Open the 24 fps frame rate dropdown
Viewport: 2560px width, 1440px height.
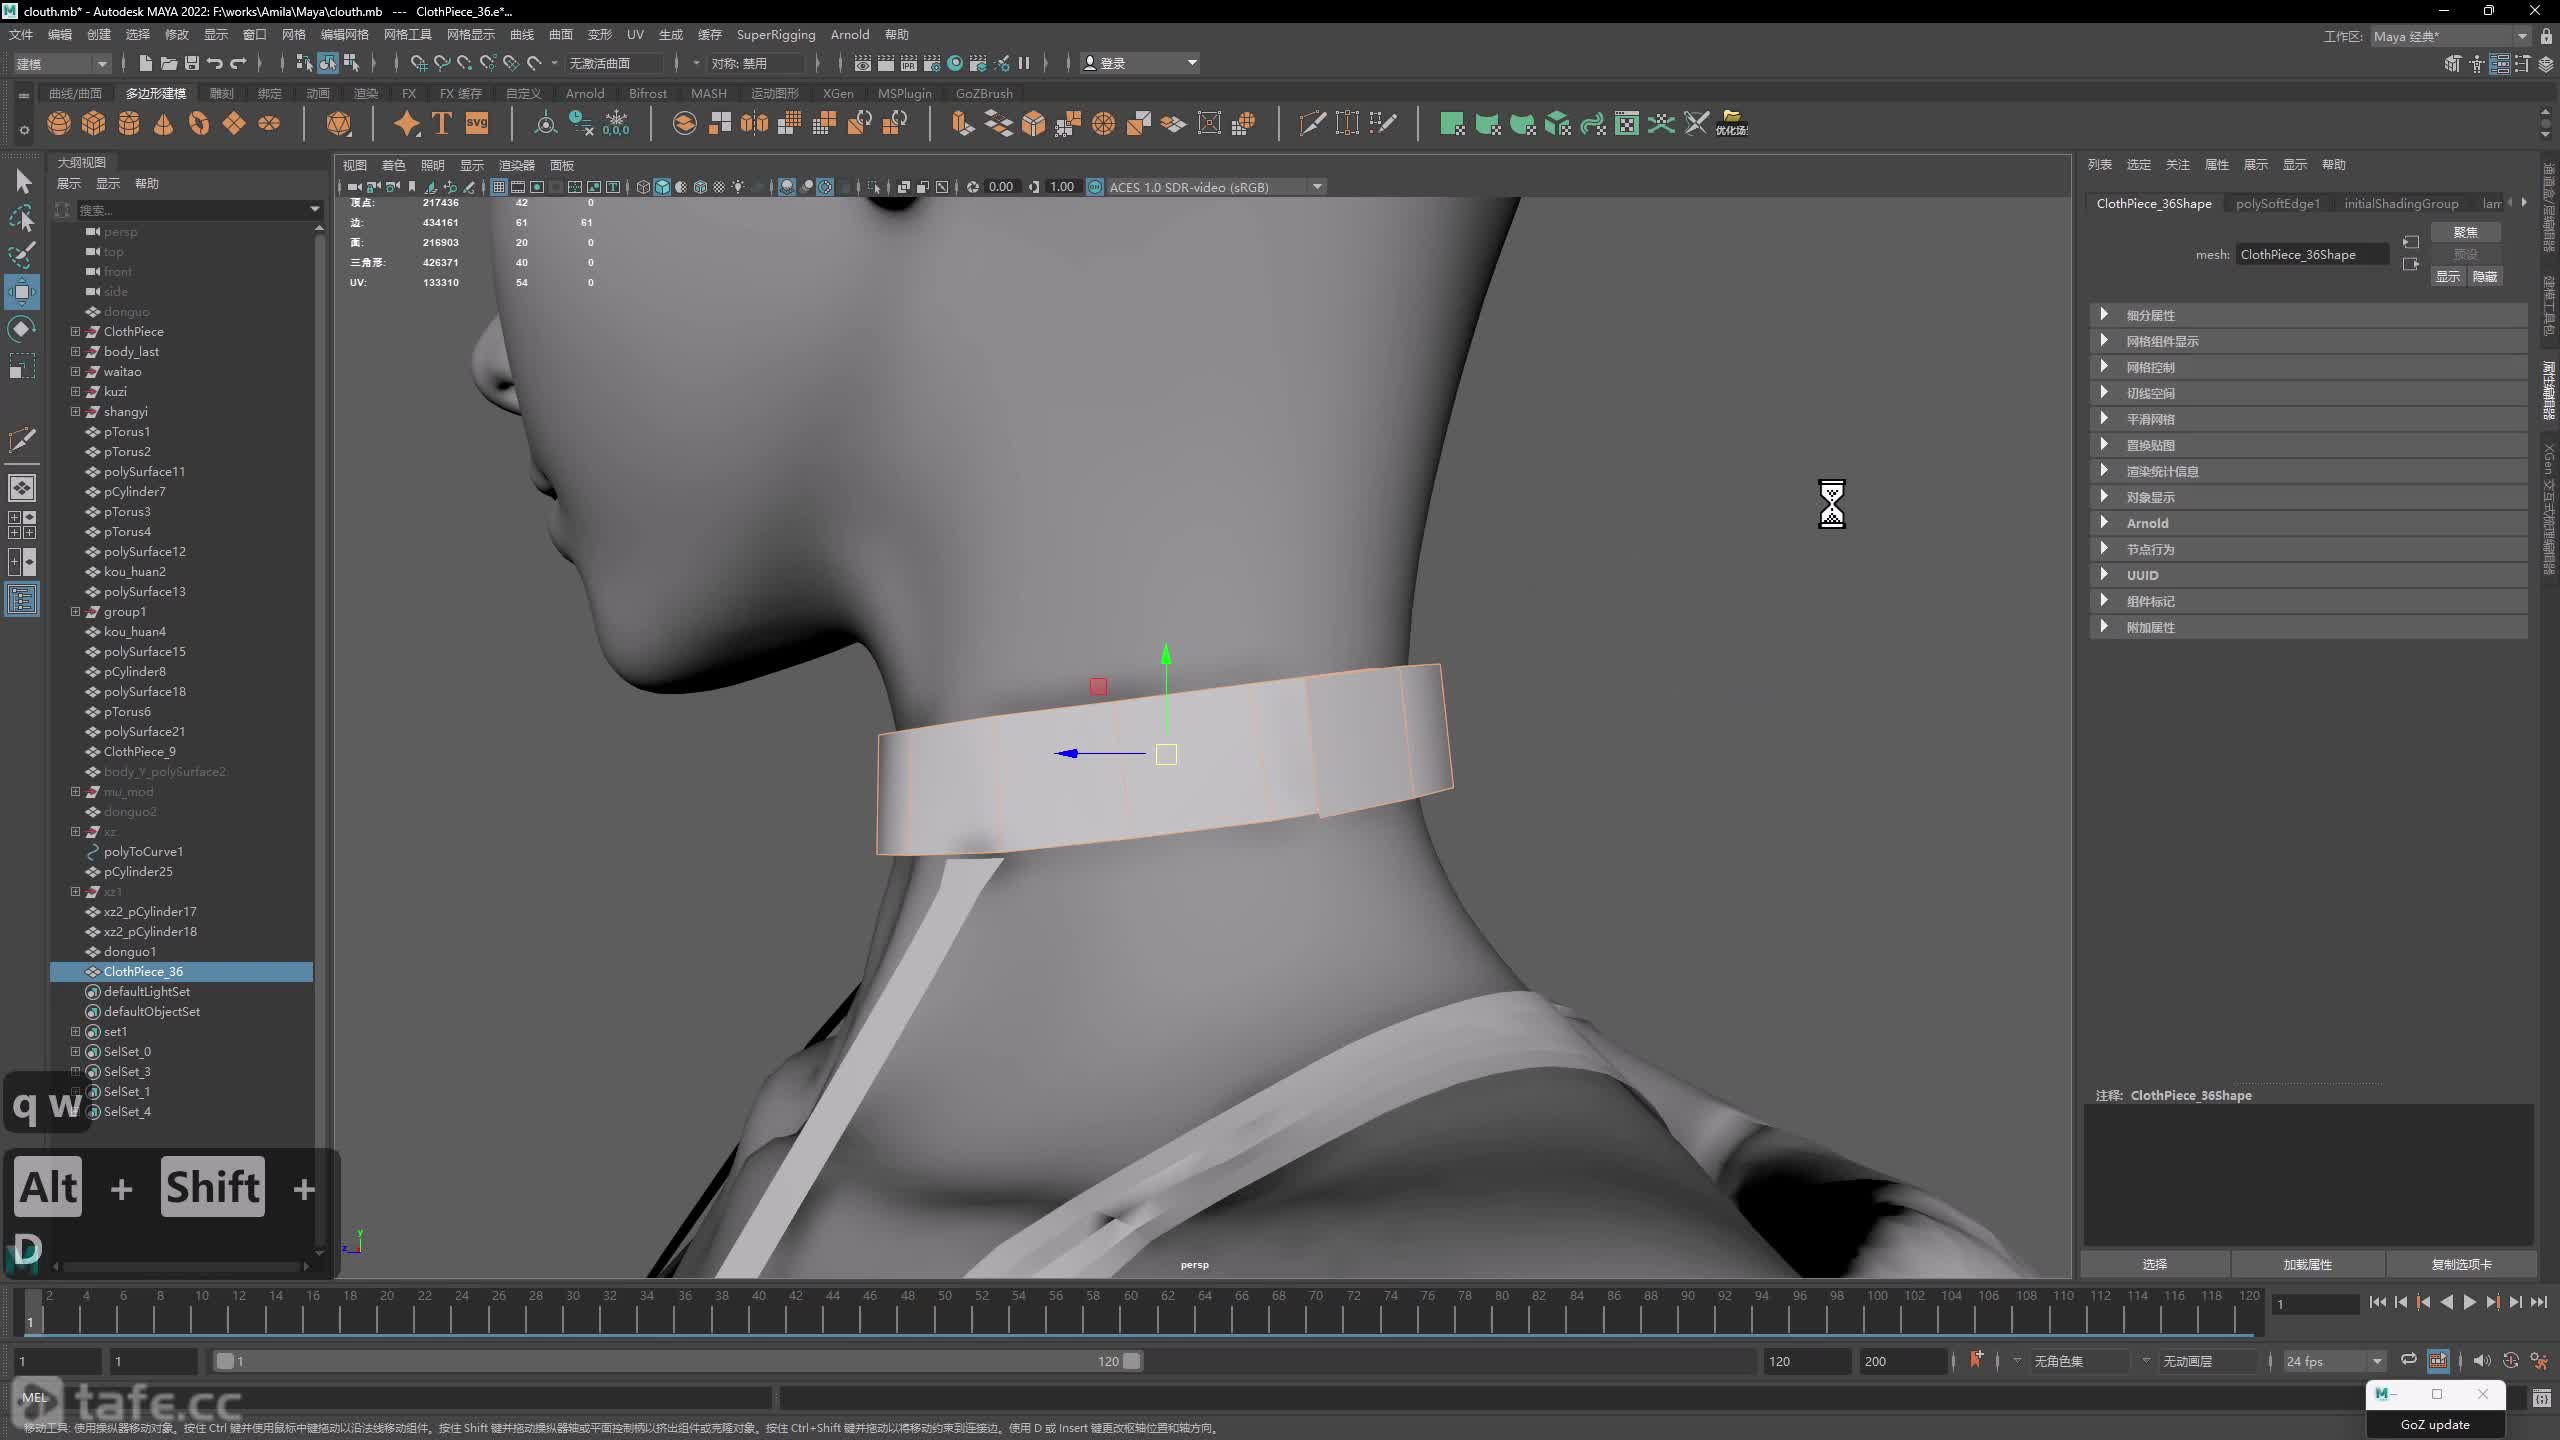tap(2333, 1361)
